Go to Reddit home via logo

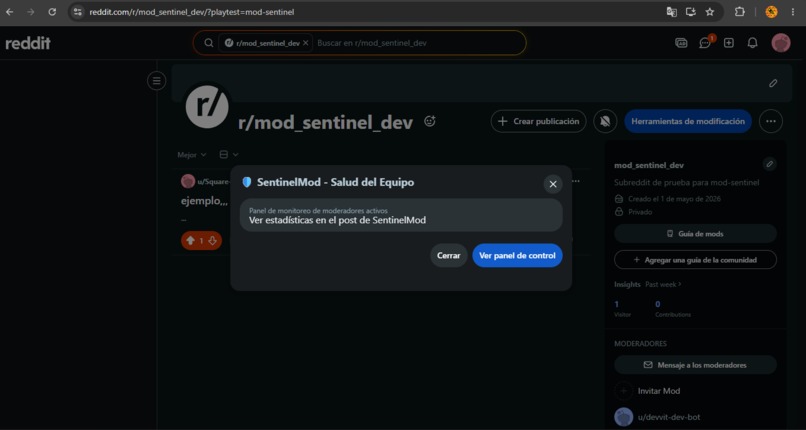click(x=28, y=44)
